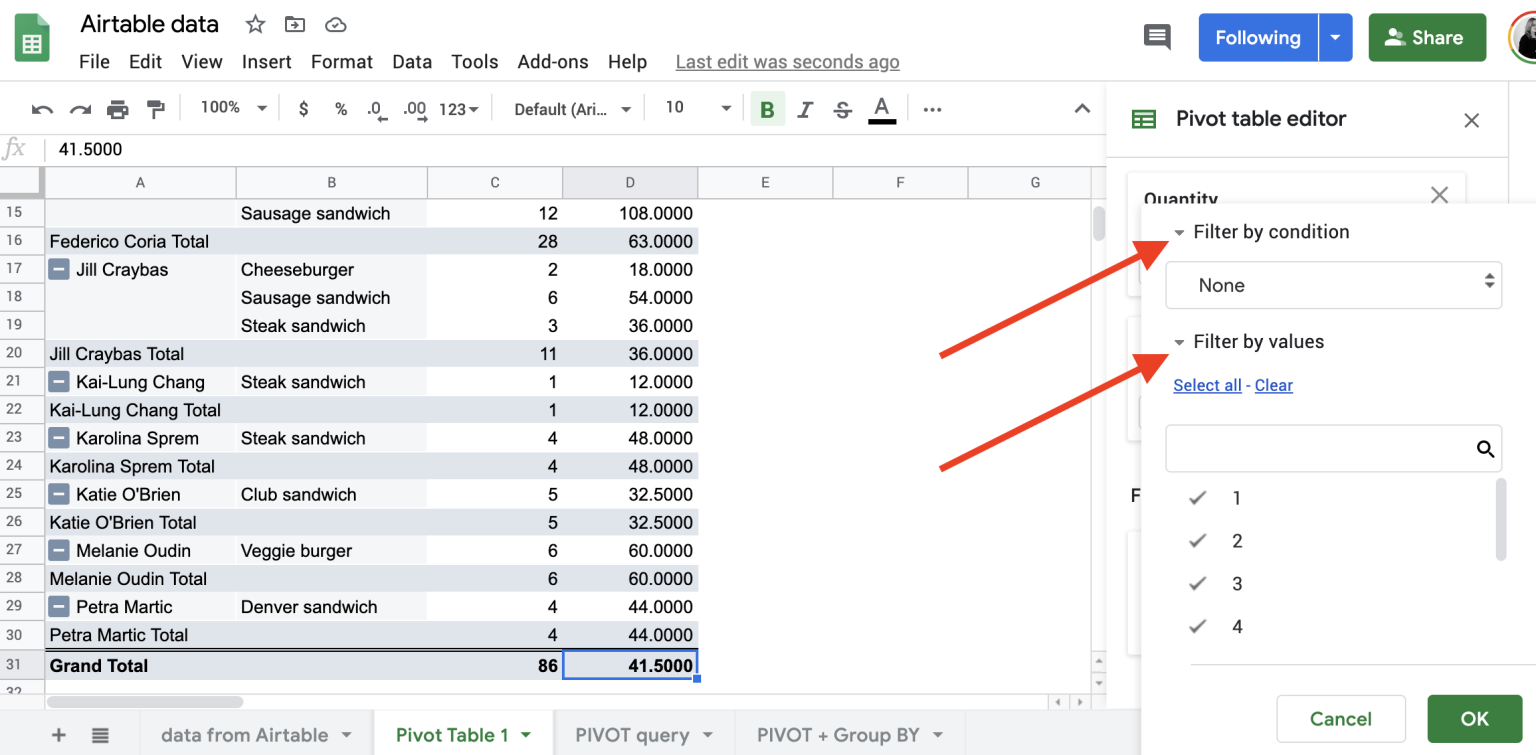Uncheck value 1 in the filter list
The width and height of the screenshot is (1536, 755).
click(x=1197, y=497)
